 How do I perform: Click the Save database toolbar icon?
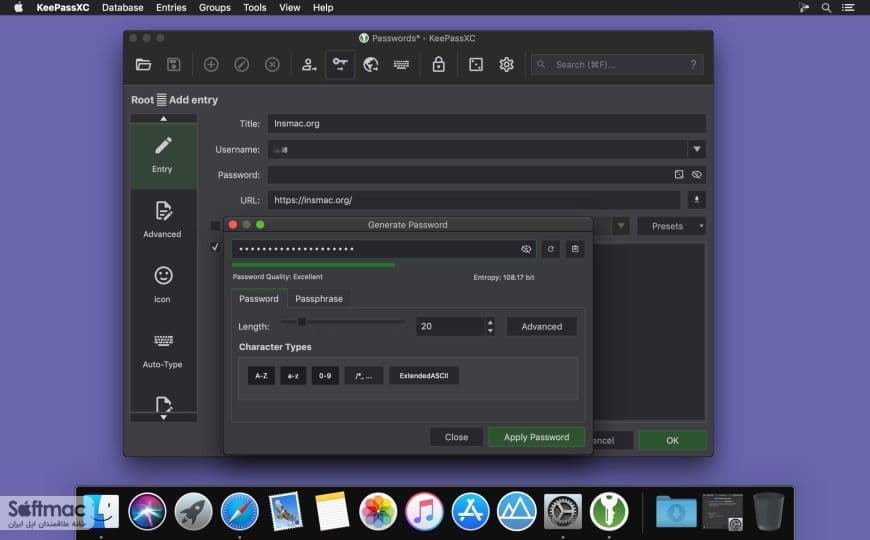click(174, 64)
